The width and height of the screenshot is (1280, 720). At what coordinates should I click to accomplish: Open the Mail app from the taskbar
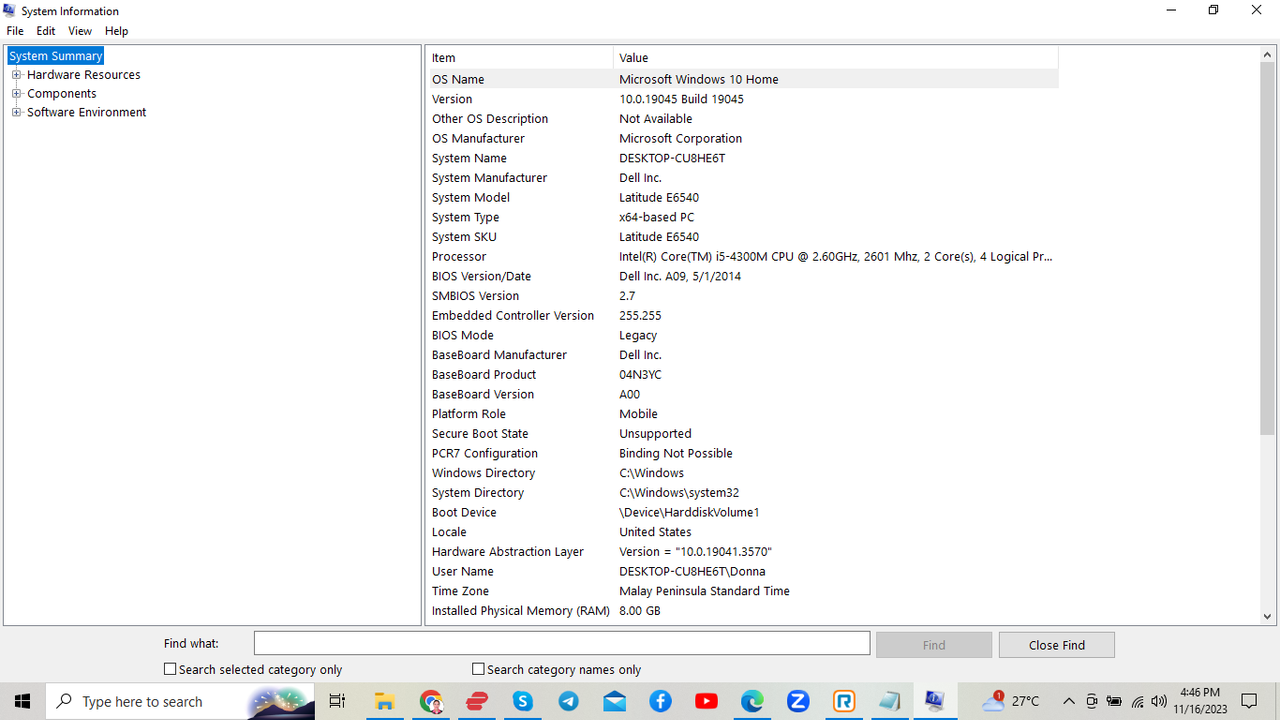(614, 701)
